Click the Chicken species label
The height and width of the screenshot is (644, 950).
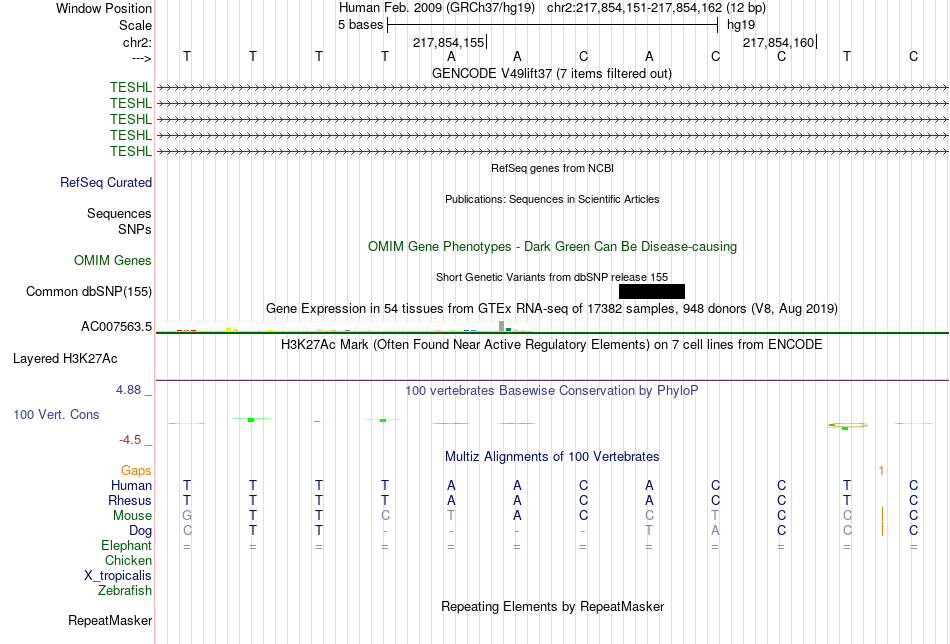tap(128, 560)
